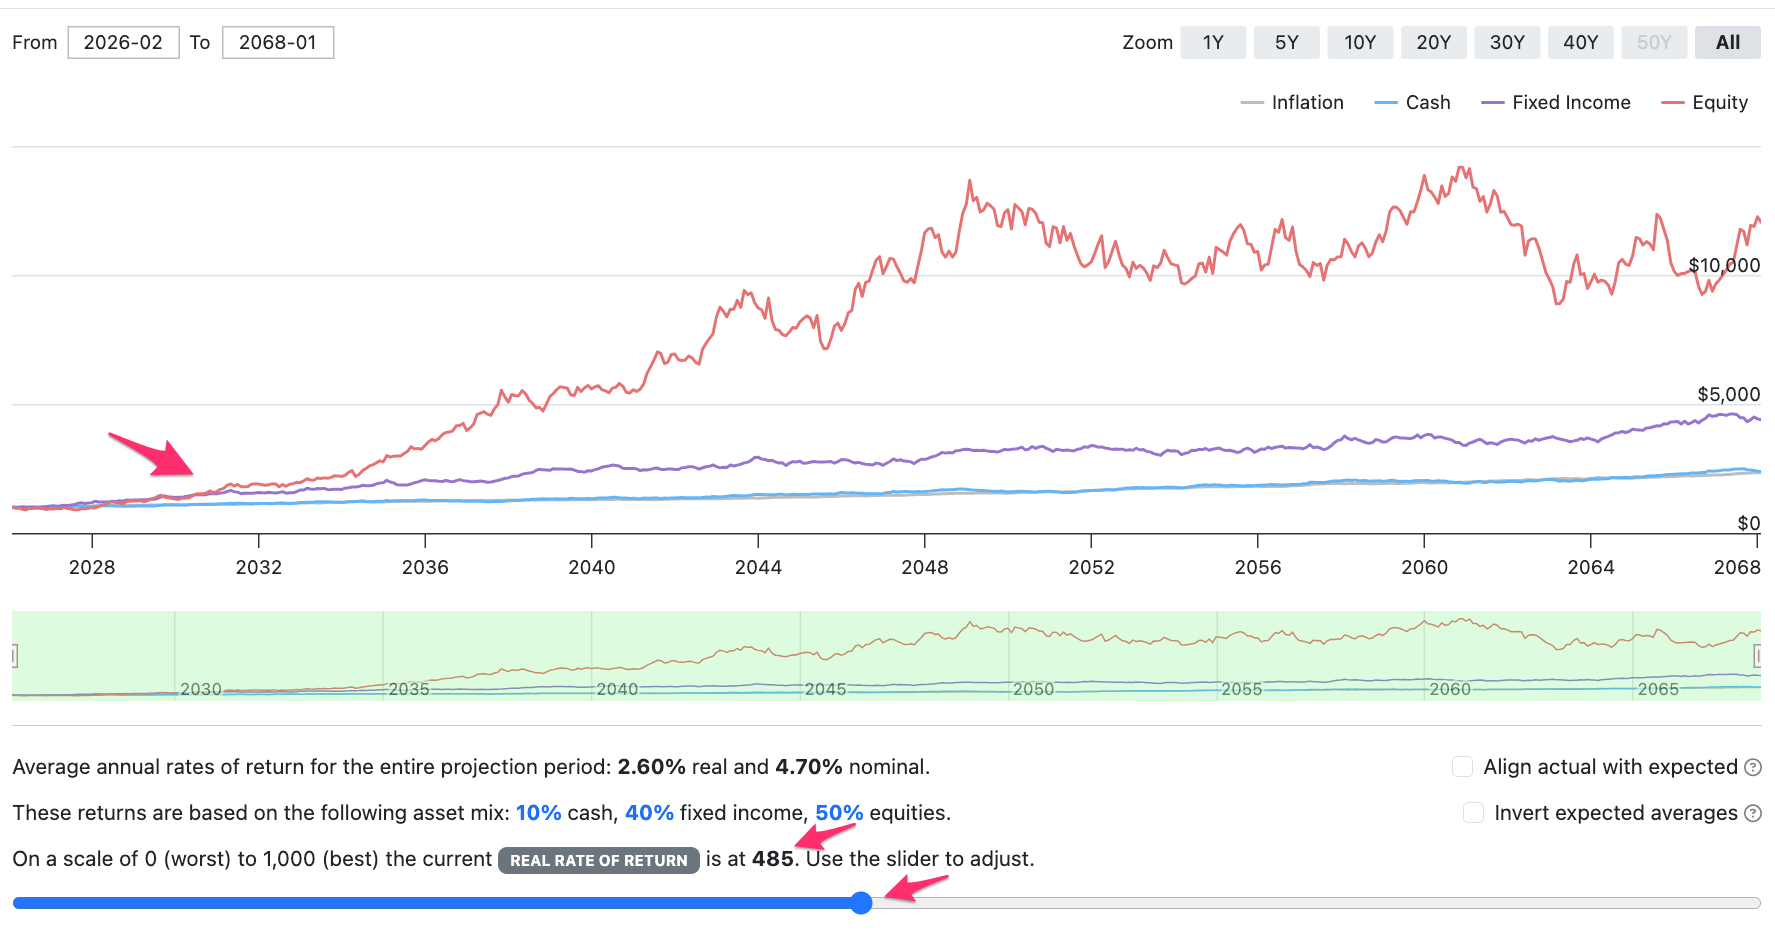This screenshot has height=933, width=1775.
Task: Select the 1Y zoom range
Action: point(1213,42)
